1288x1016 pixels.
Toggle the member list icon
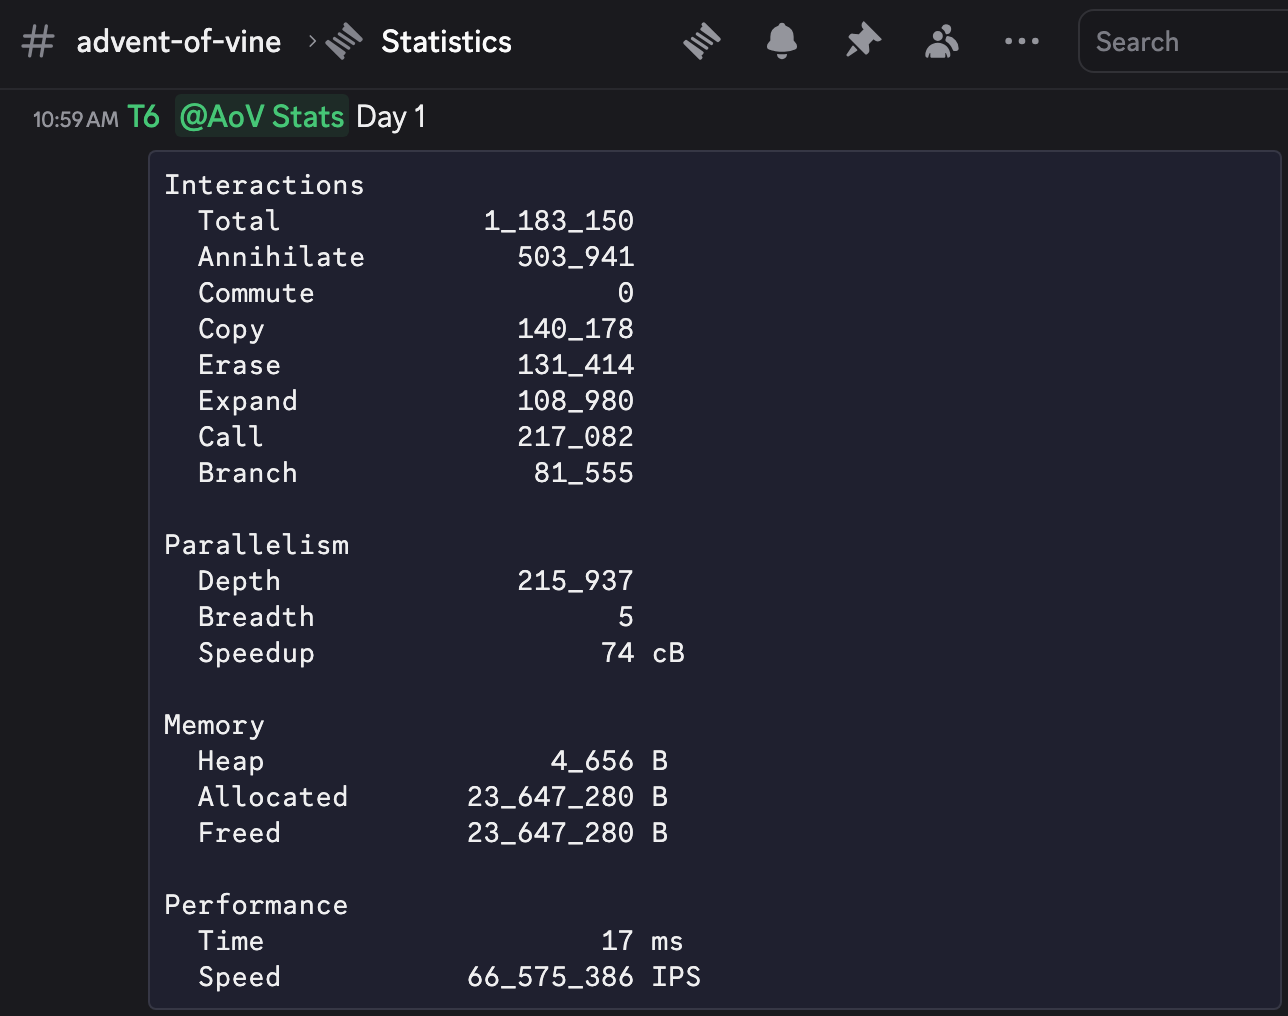pyautogui.click(x=941, y=42)
